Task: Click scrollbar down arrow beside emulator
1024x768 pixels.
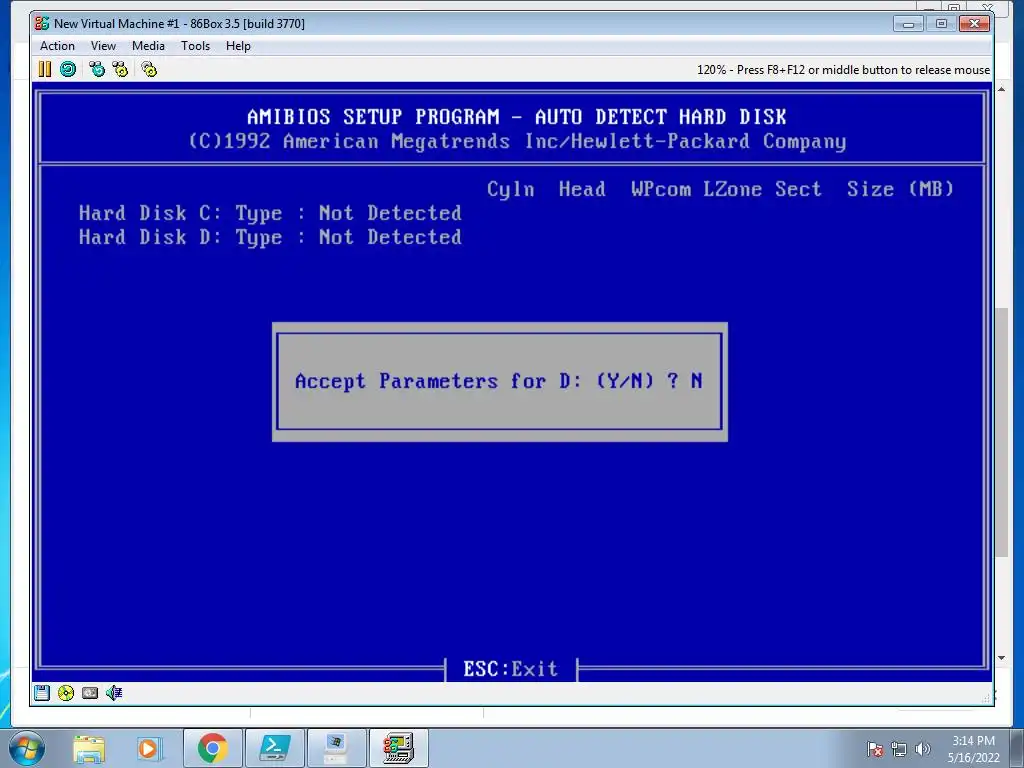Action: [x=1002, y=658]
